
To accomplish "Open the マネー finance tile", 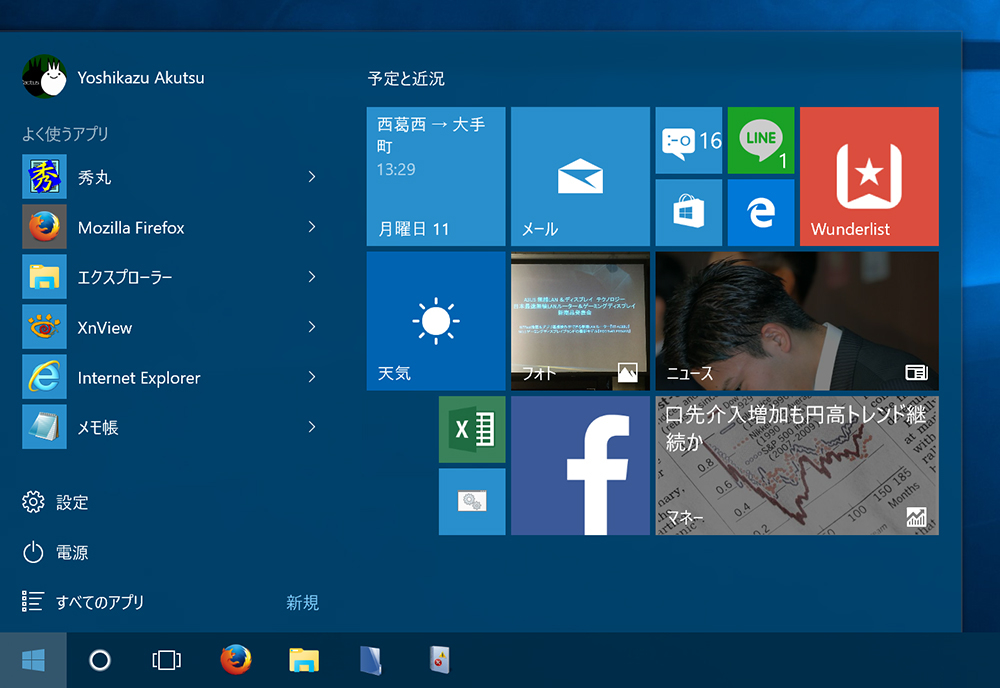I will click(796, 466).
